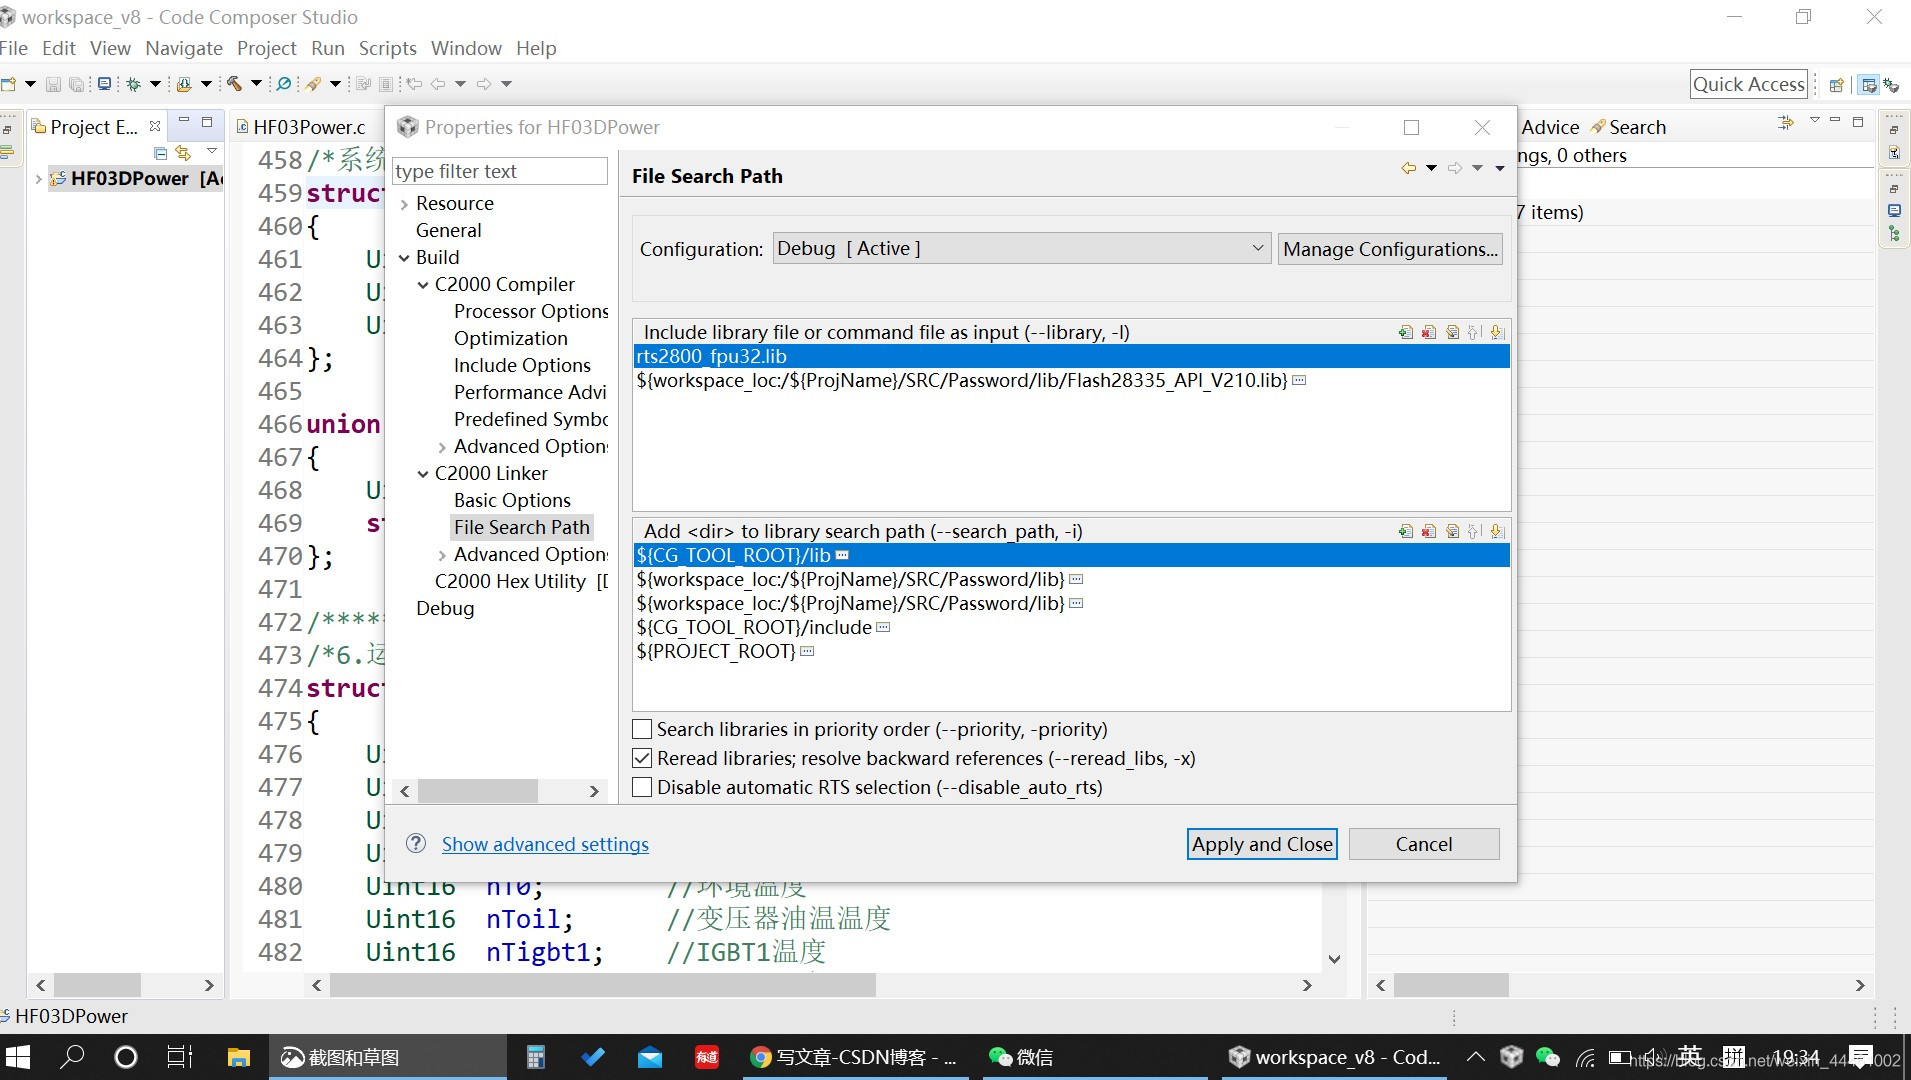Select Basic Options in the tree
1911x1080 pixels.
click(512, 500)
